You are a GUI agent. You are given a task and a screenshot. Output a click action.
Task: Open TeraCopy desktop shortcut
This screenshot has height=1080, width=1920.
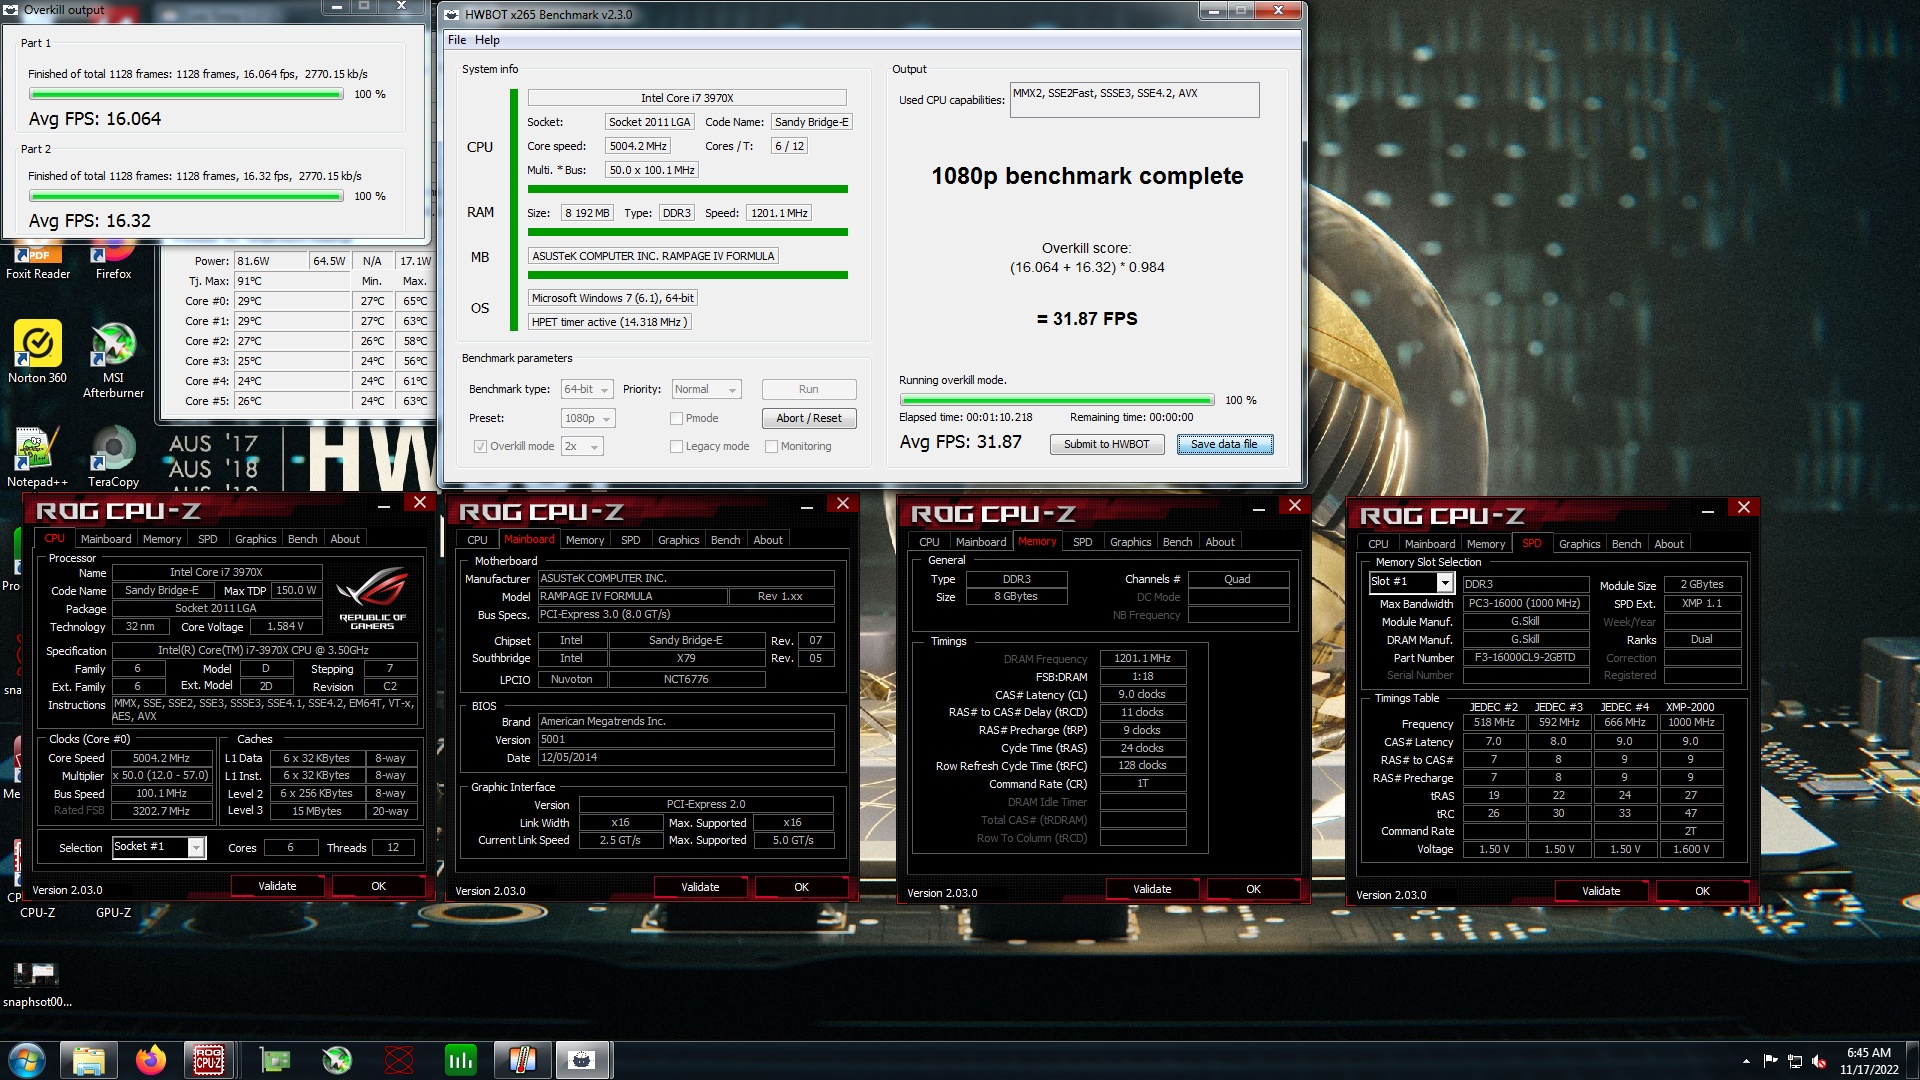click(x=113, y=456)
